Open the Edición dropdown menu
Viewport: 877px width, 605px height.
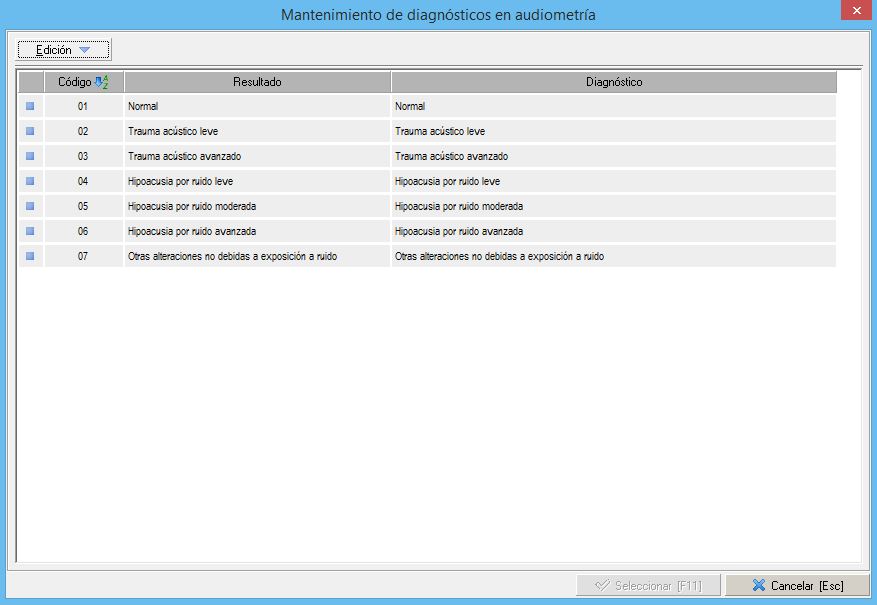coord(64,49)
